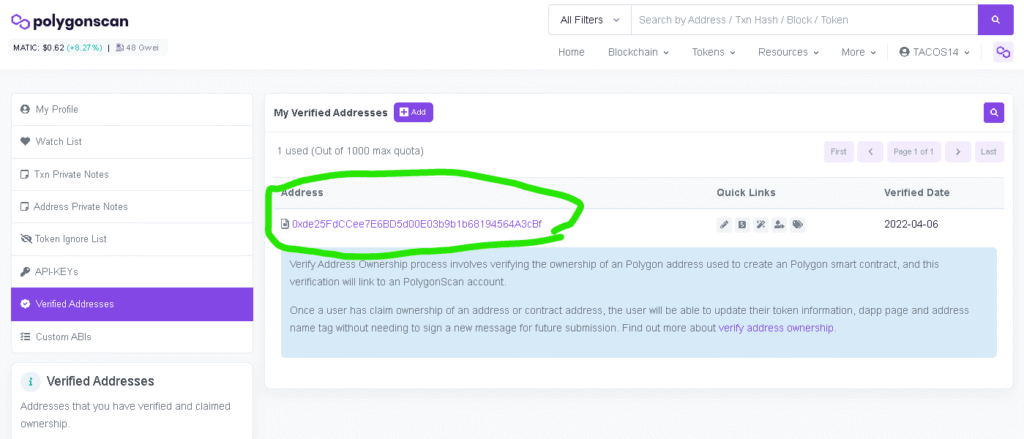This screenshot has height=439, width=1024.
Task: Open Token Ignore List page
Action: point(70,239)
